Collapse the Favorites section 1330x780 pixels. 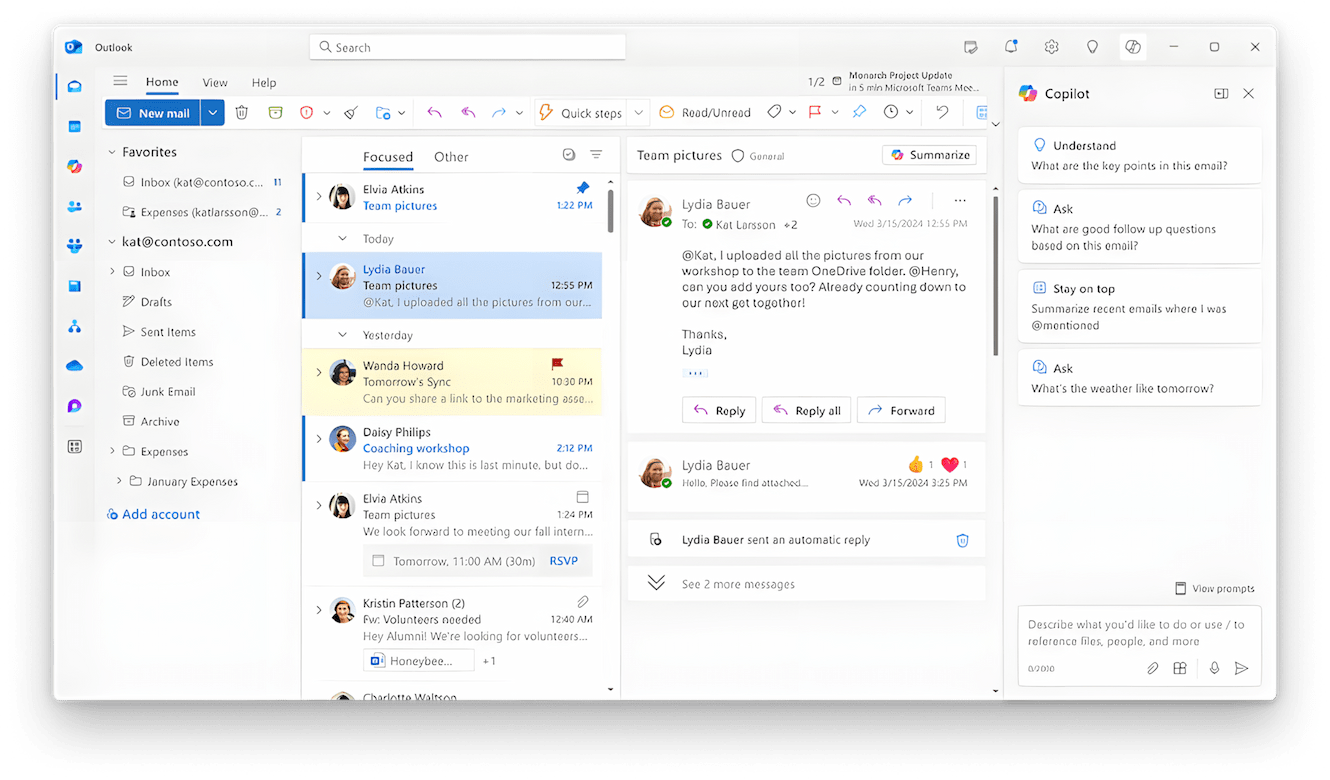112,152
